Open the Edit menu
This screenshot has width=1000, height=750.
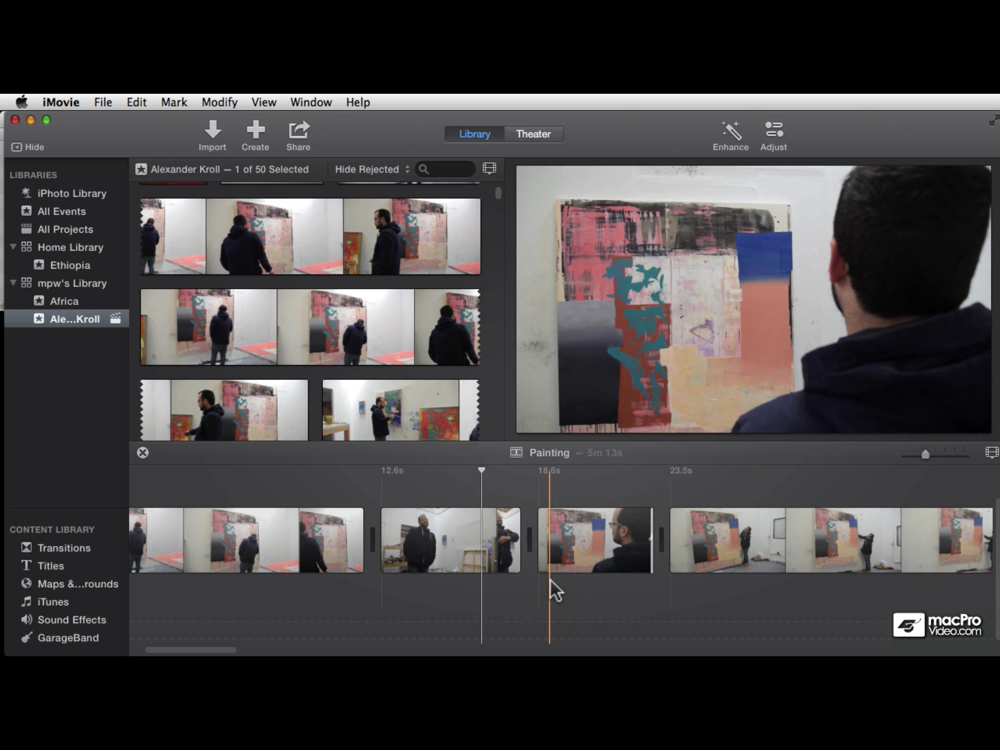pos(136,102)
